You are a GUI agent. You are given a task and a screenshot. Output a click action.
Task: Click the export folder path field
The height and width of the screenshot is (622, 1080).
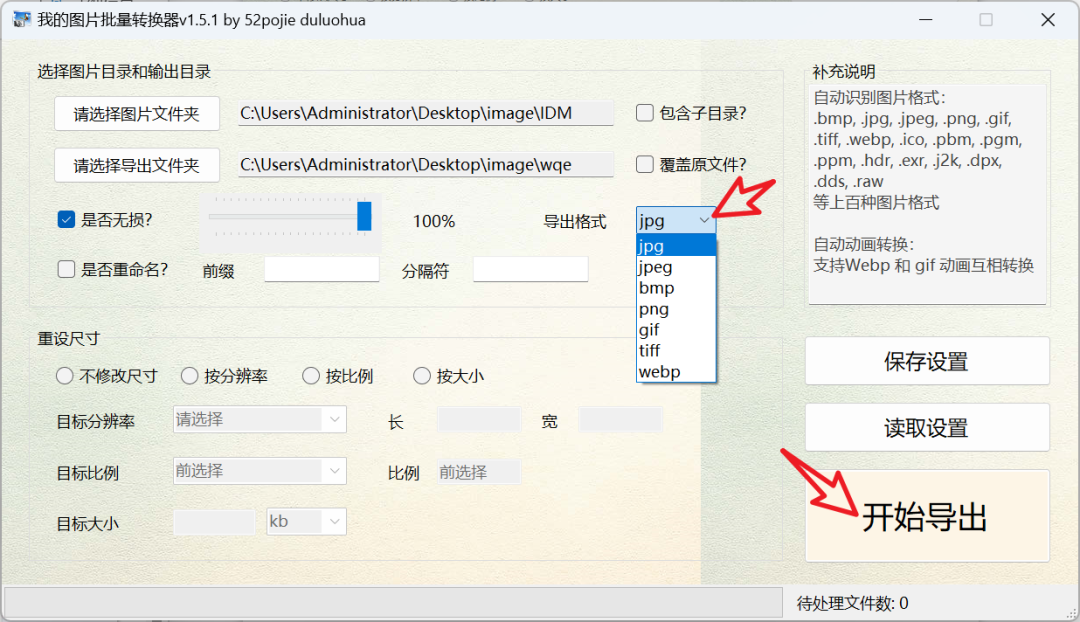[426, 165]
